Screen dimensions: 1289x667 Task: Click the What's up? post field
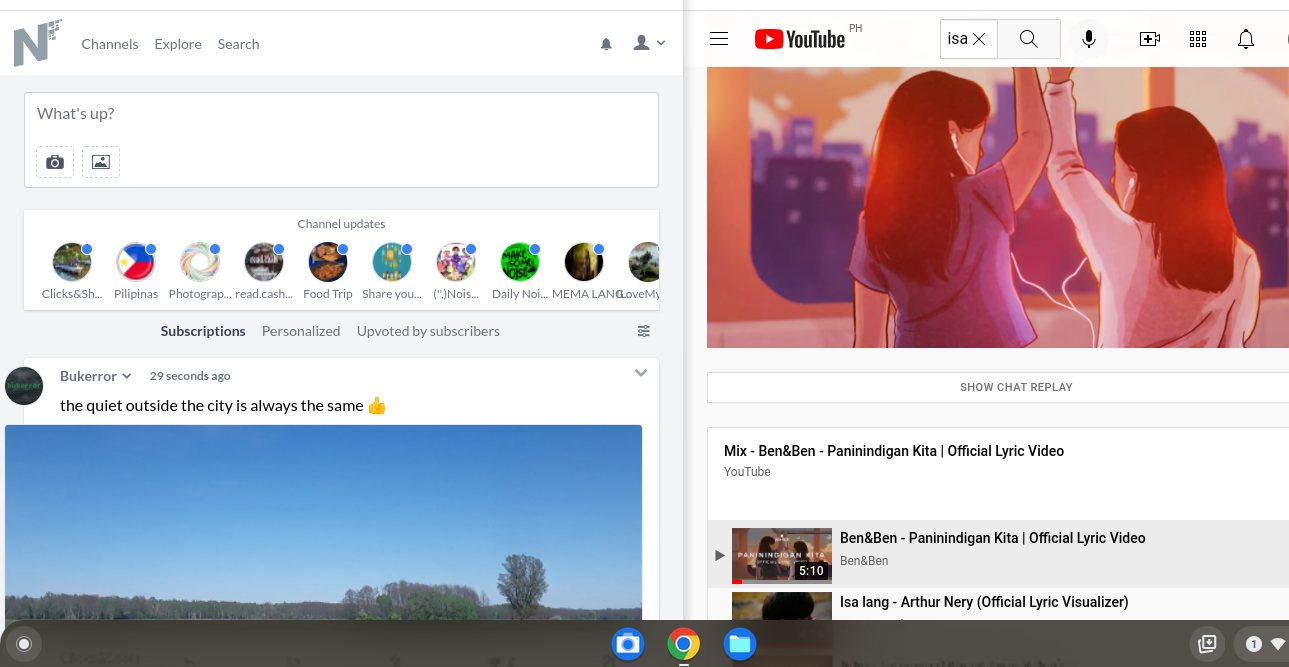341,114
